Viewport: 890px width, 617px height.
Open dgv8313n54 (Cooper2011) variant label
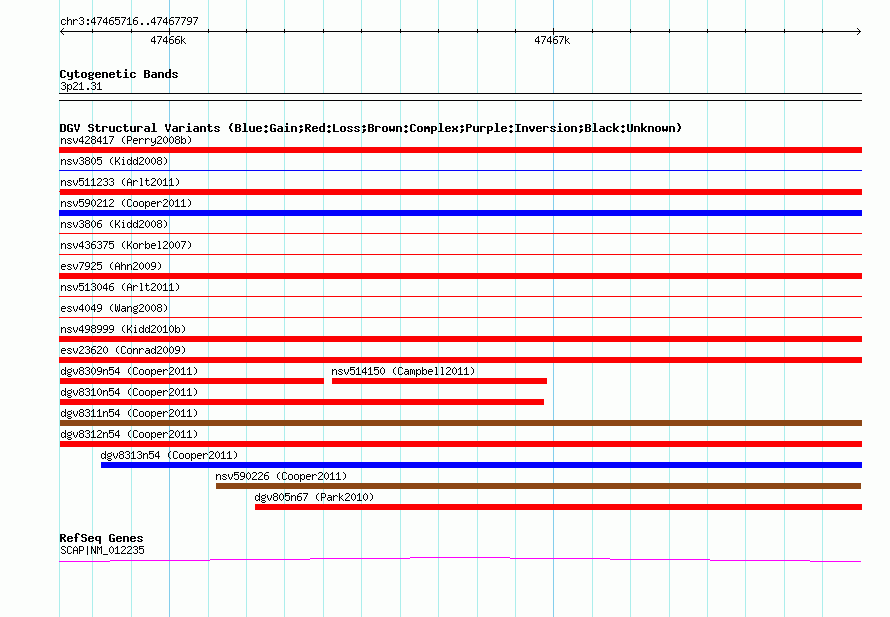click(169, 455)
